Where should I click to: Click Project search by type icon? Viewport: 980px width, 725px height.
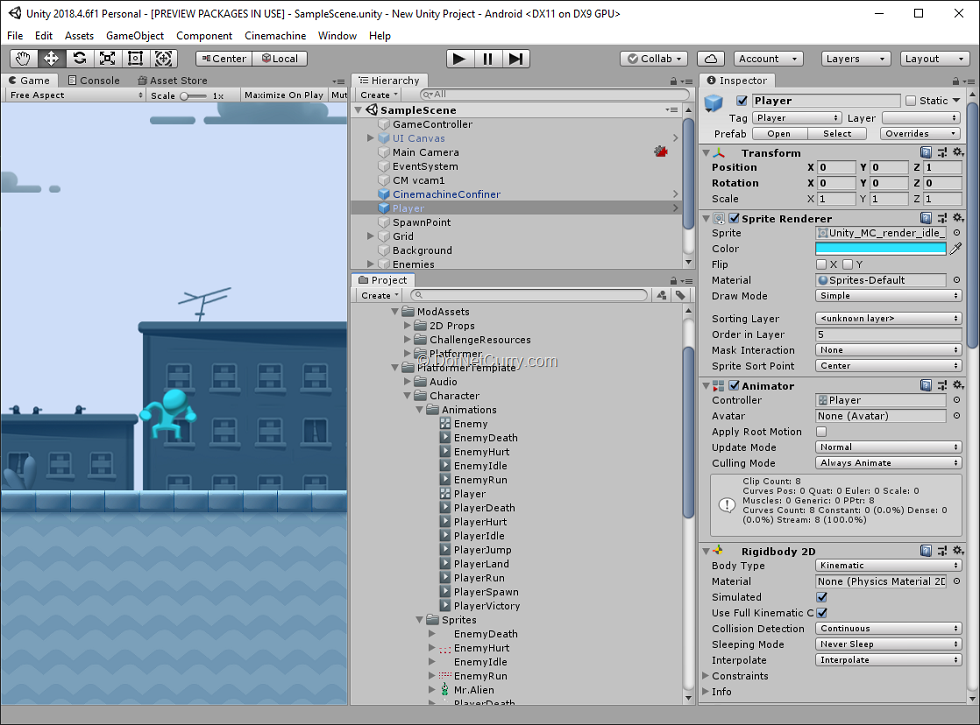click(x=661, y=296)
